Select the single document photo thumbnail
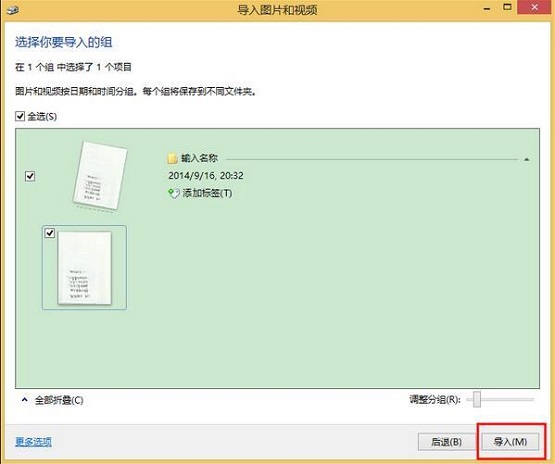This screenshot has height=464, width=555. (84, 268)
